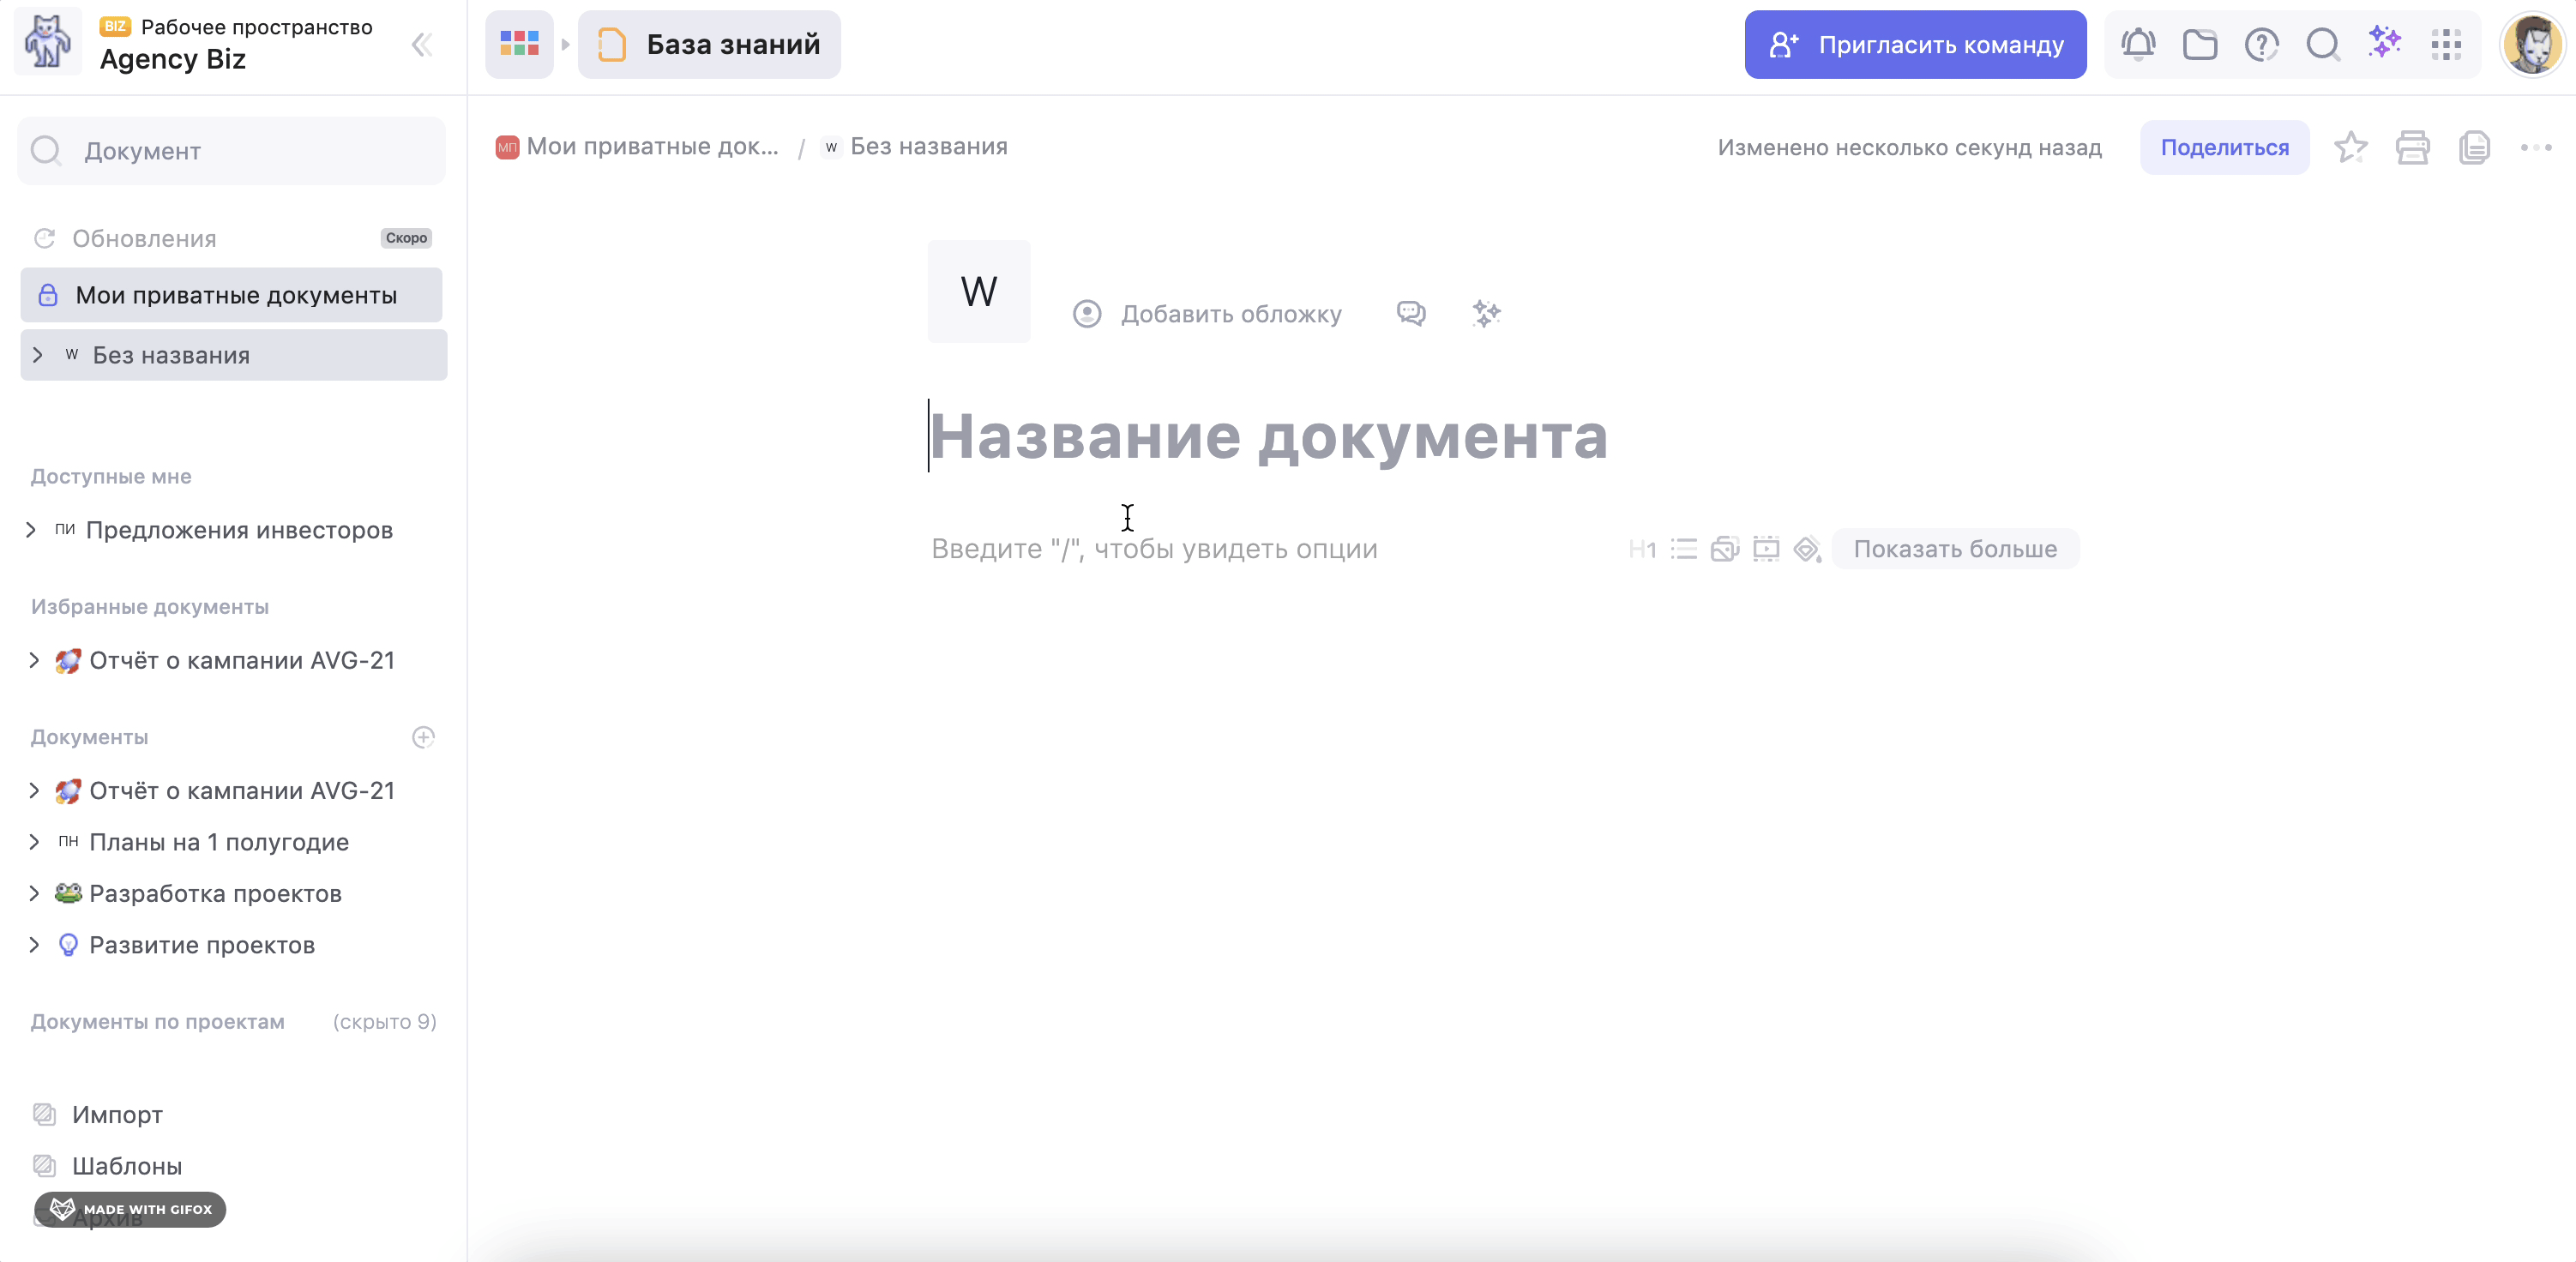Open the comments icon near cover option
The width and height of the screenshot is (2576, 1262).
(x=1410, y=314)
